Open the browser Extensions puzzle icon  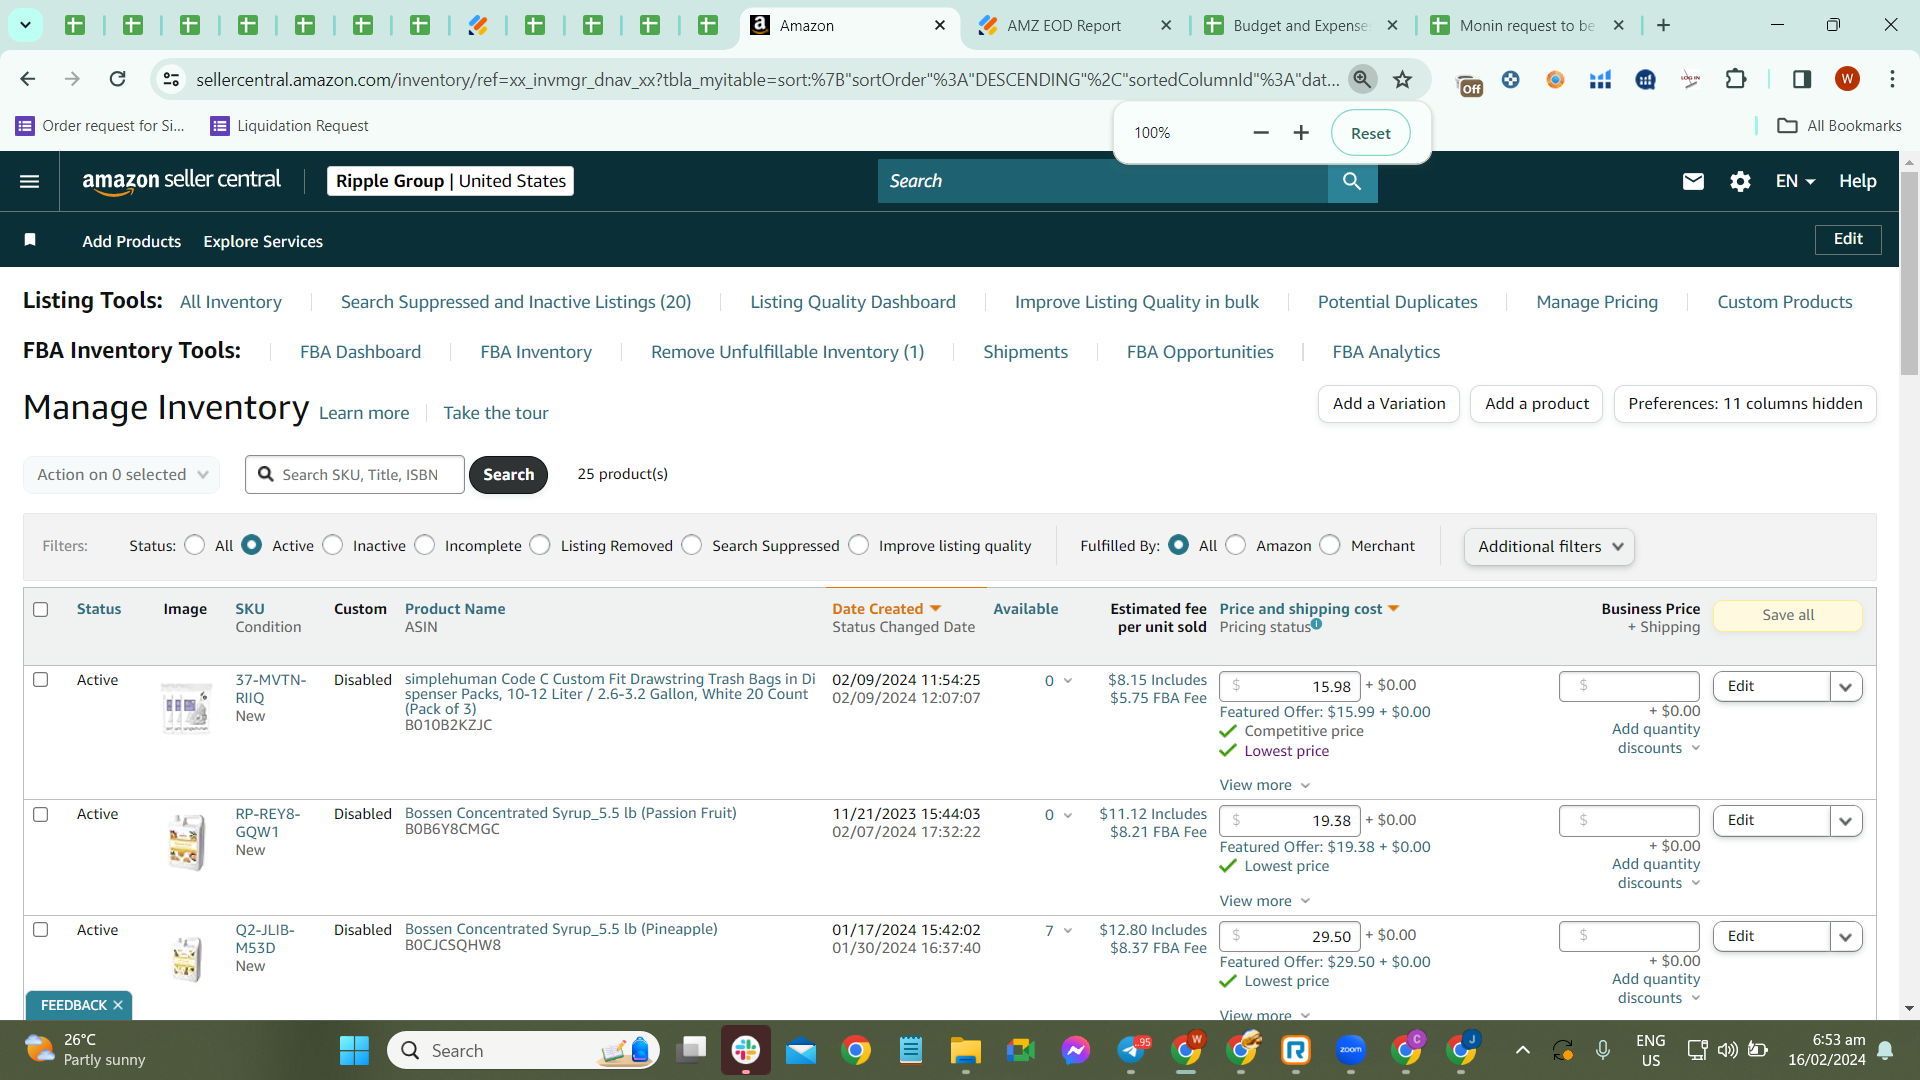point(1736,79)
